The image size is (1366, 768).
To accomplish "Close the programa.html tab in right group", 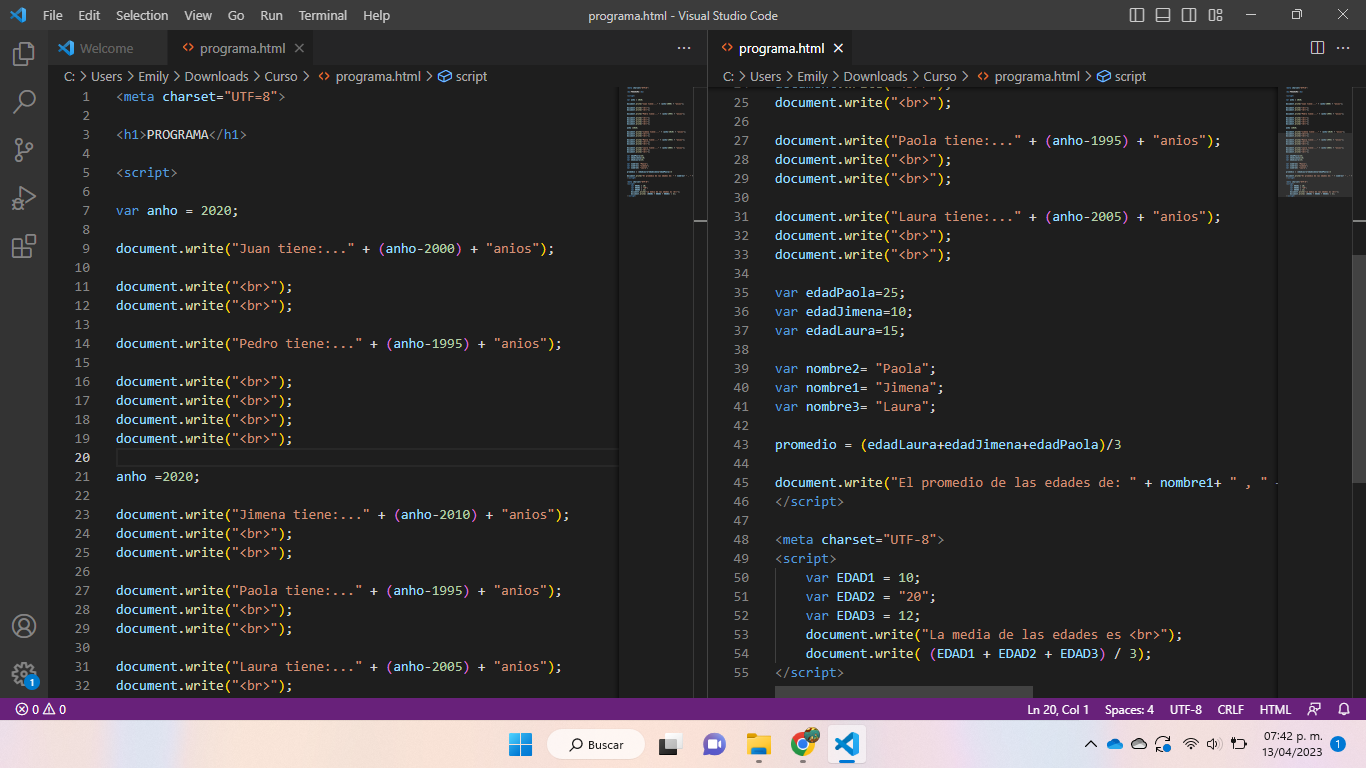I will tap(838, 48).
